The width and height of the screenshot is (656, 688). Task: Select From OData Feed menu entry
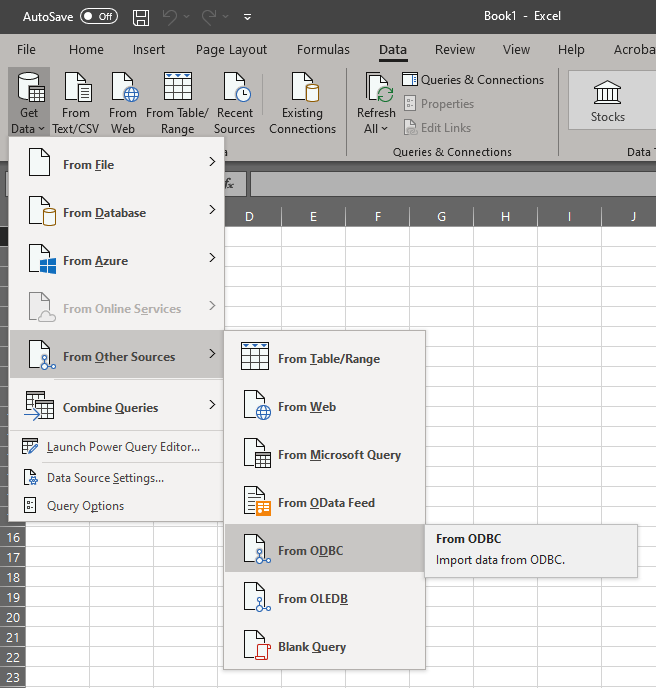[x=324, y=503]
